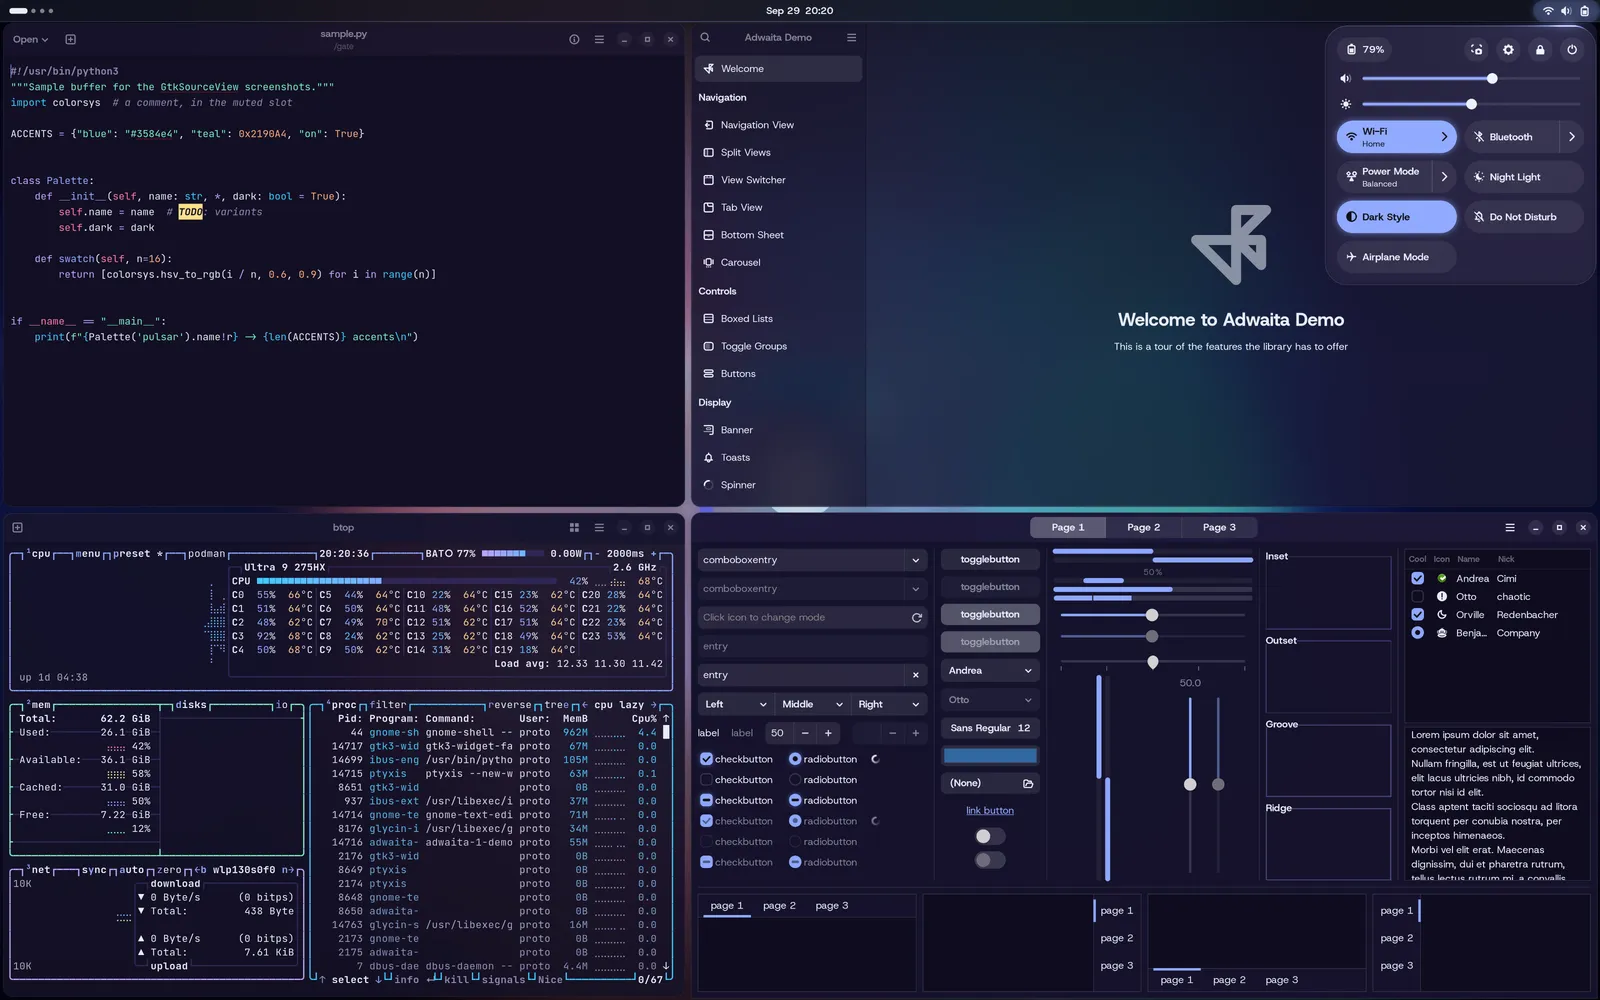The width and height of the screenshot is (1600, 1000).
Task: Click the spin button plus next to 50
Action: [x=828, y=733]
